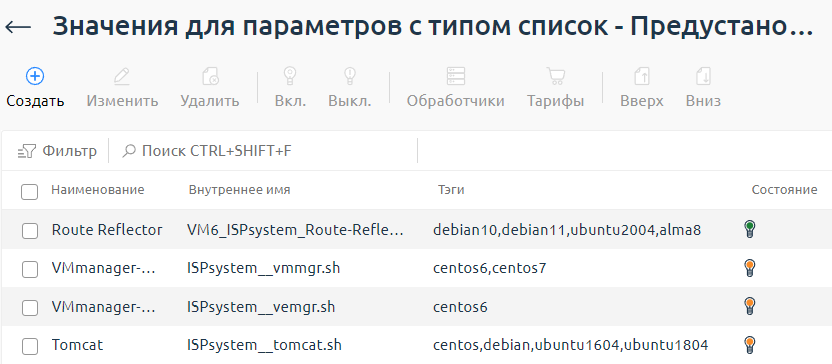Select the Tomcat name cell
Screen dimensions: 832x364
77,345
